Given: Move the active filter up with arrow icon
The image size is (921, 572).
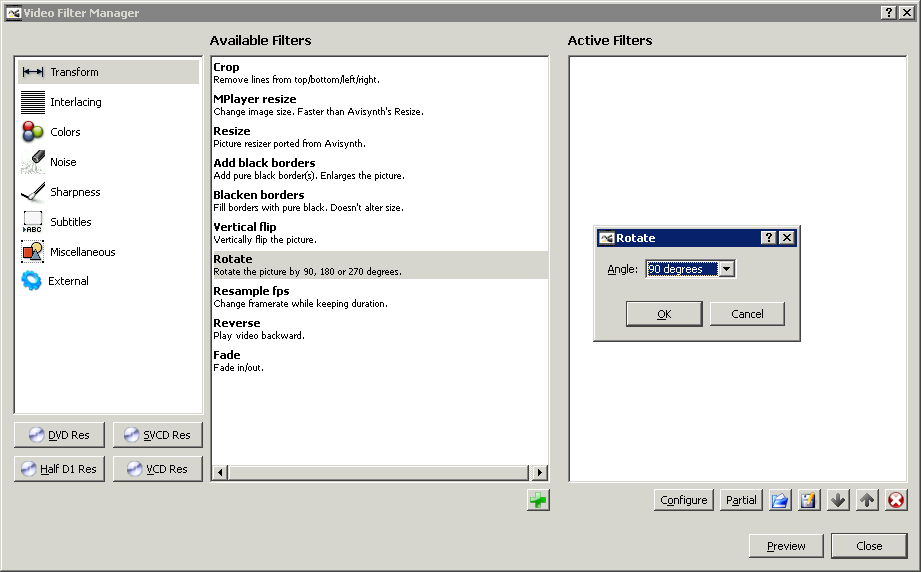Looking at the screenshot, I should (867, 500).
